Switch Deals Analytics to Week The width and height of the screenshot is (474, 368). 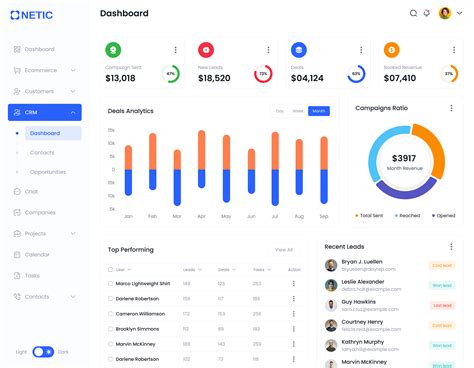[298, 111]
